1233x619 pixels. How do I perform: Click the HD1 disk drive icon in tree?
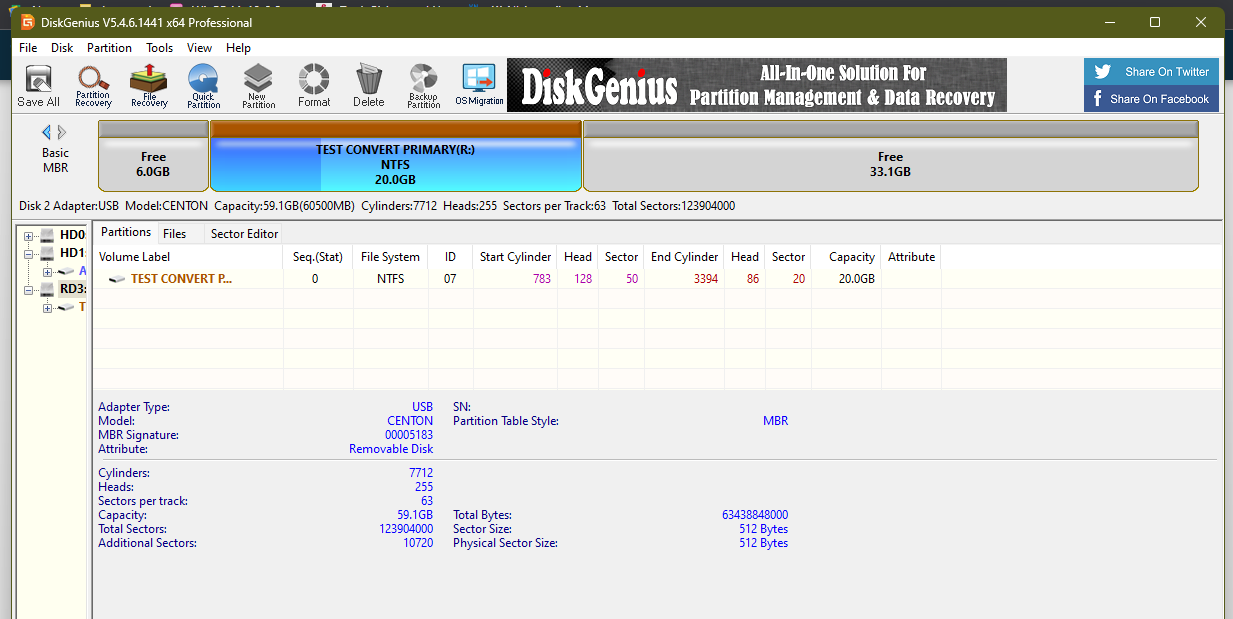point(47,254)
